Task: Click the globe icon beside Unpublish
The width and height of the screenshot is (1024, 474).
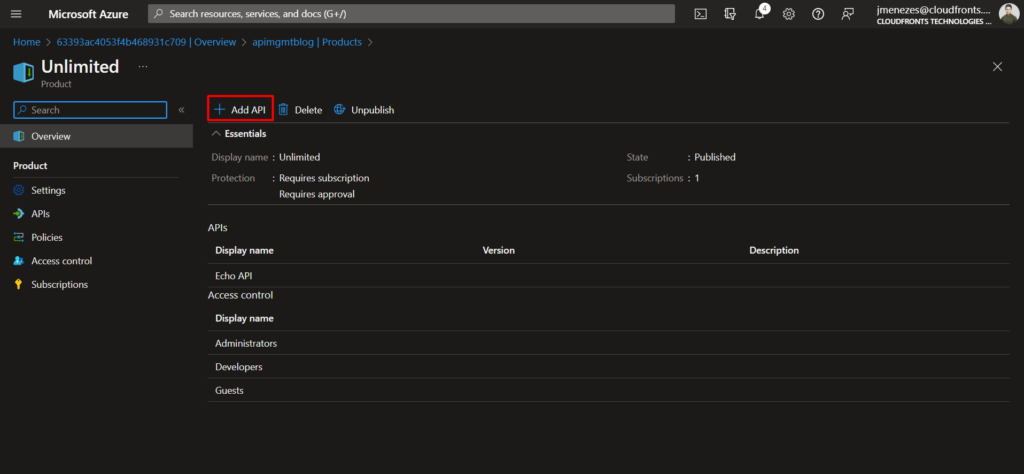Action: click(x=339, y=110)
